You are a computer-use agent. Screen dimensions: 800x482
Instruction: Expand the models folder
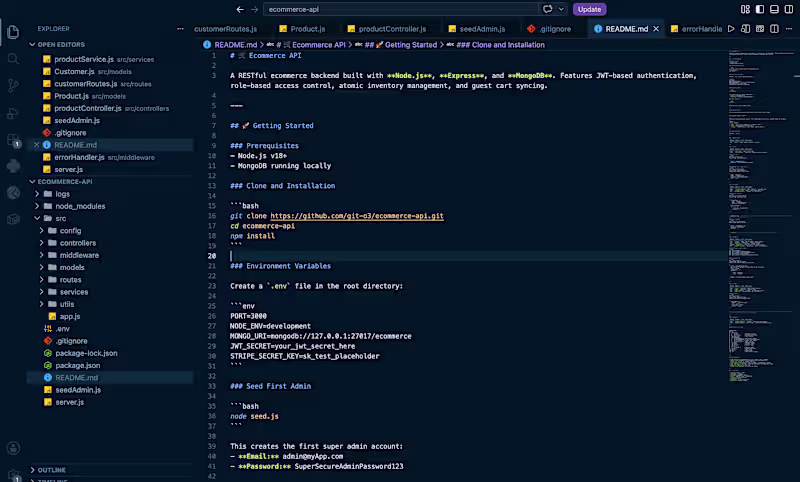[41, 267]
